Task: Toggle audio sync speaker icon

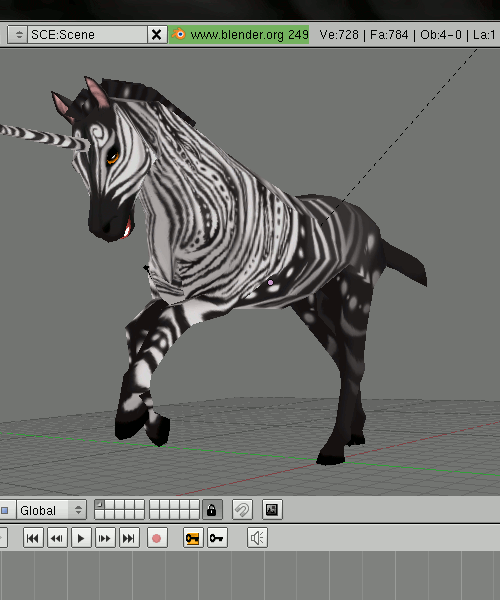Action: (x=257, y=538)
